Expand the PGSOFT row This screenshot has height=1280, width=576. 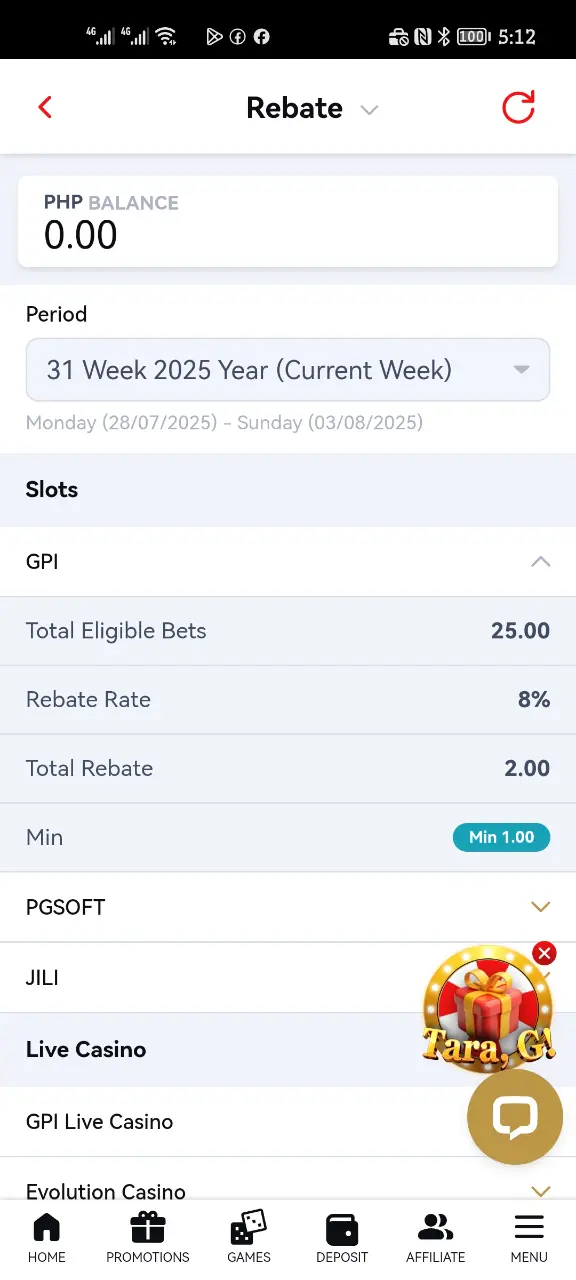[x=288, y=907]
